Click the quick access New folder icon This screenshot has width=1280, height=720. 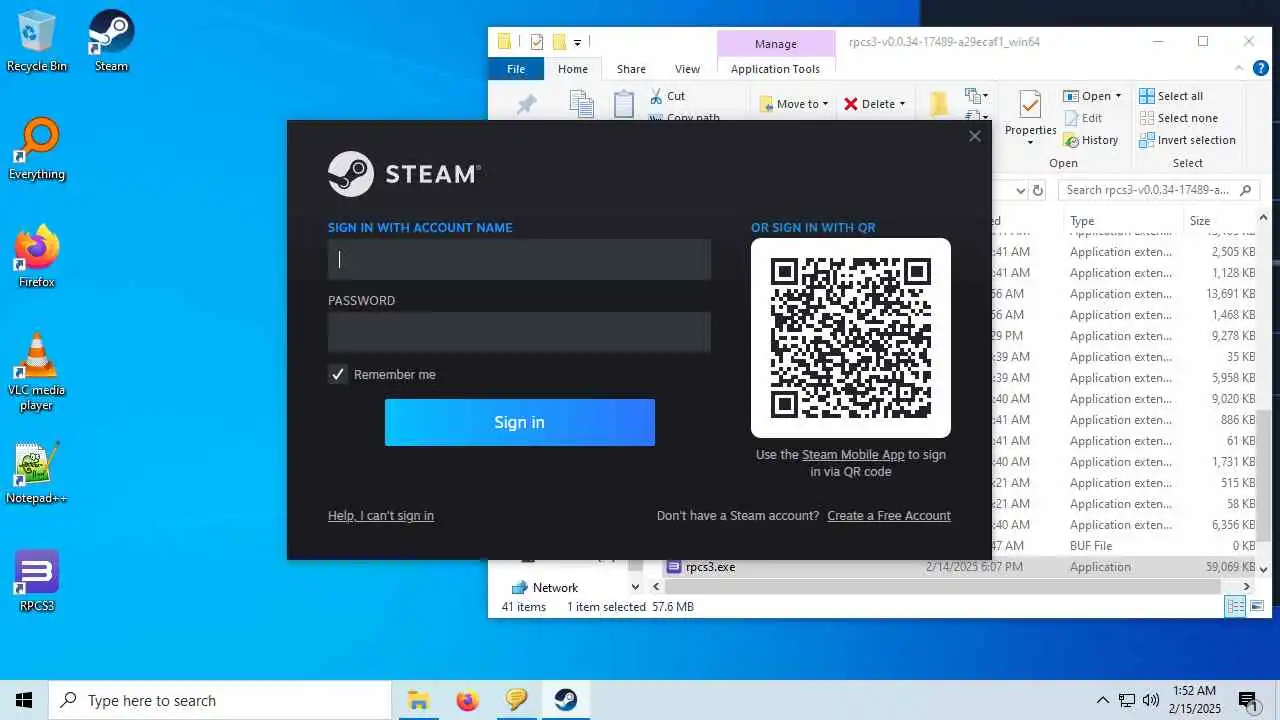click(559, 42)
